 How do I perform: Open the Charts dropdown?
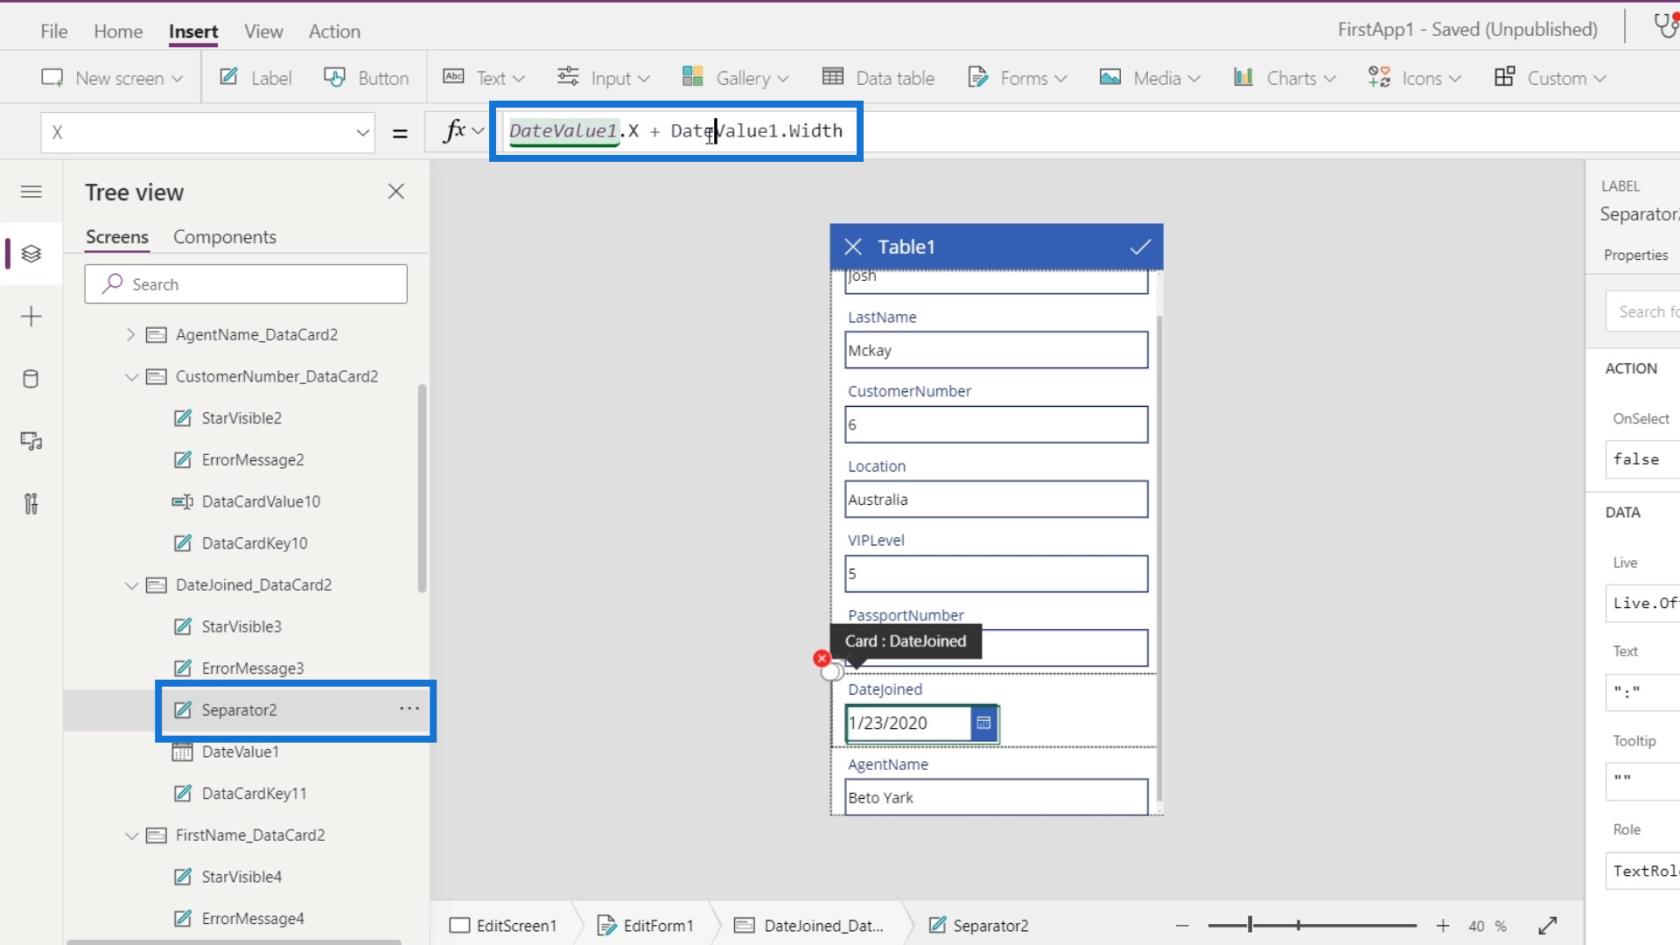[x=1285, y=78]
